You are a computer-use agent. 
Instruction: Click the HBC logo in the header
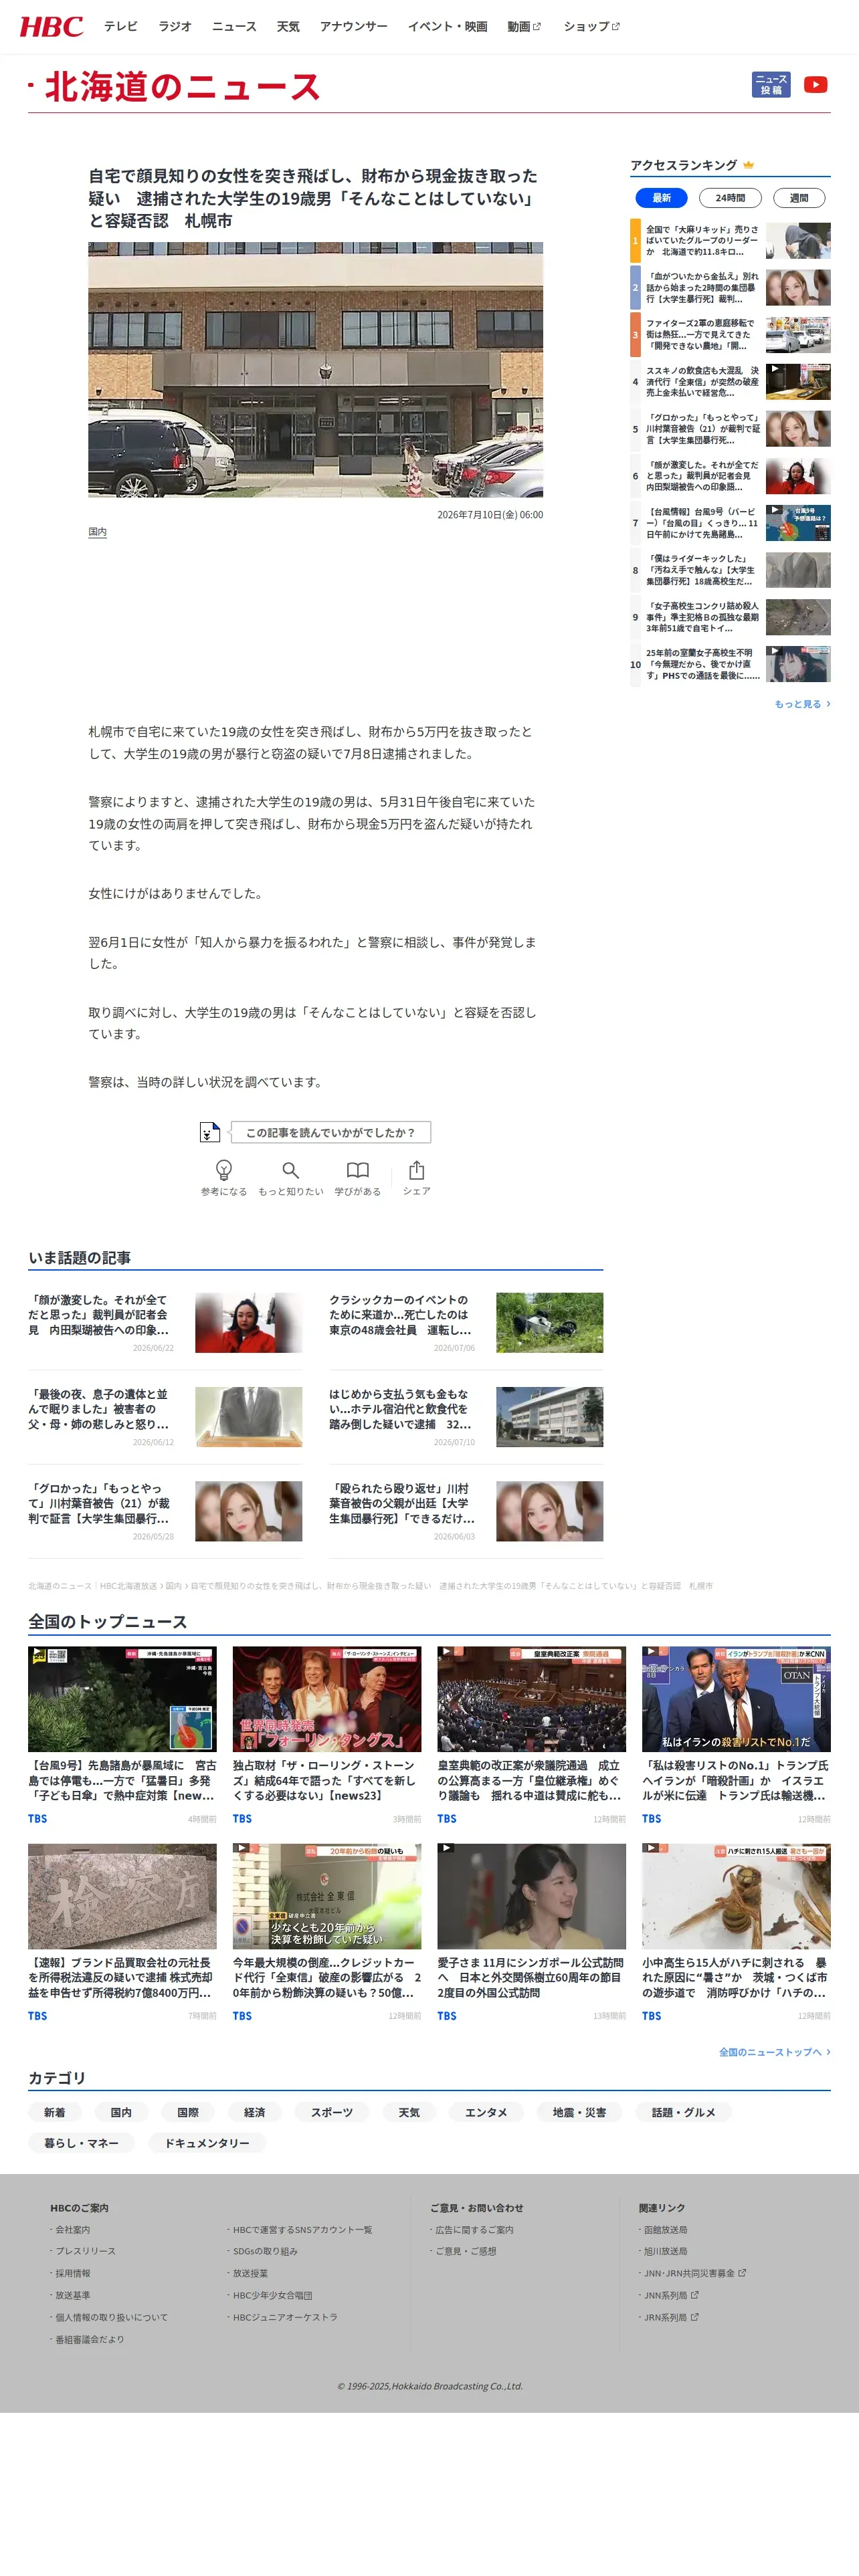[51, 26]
